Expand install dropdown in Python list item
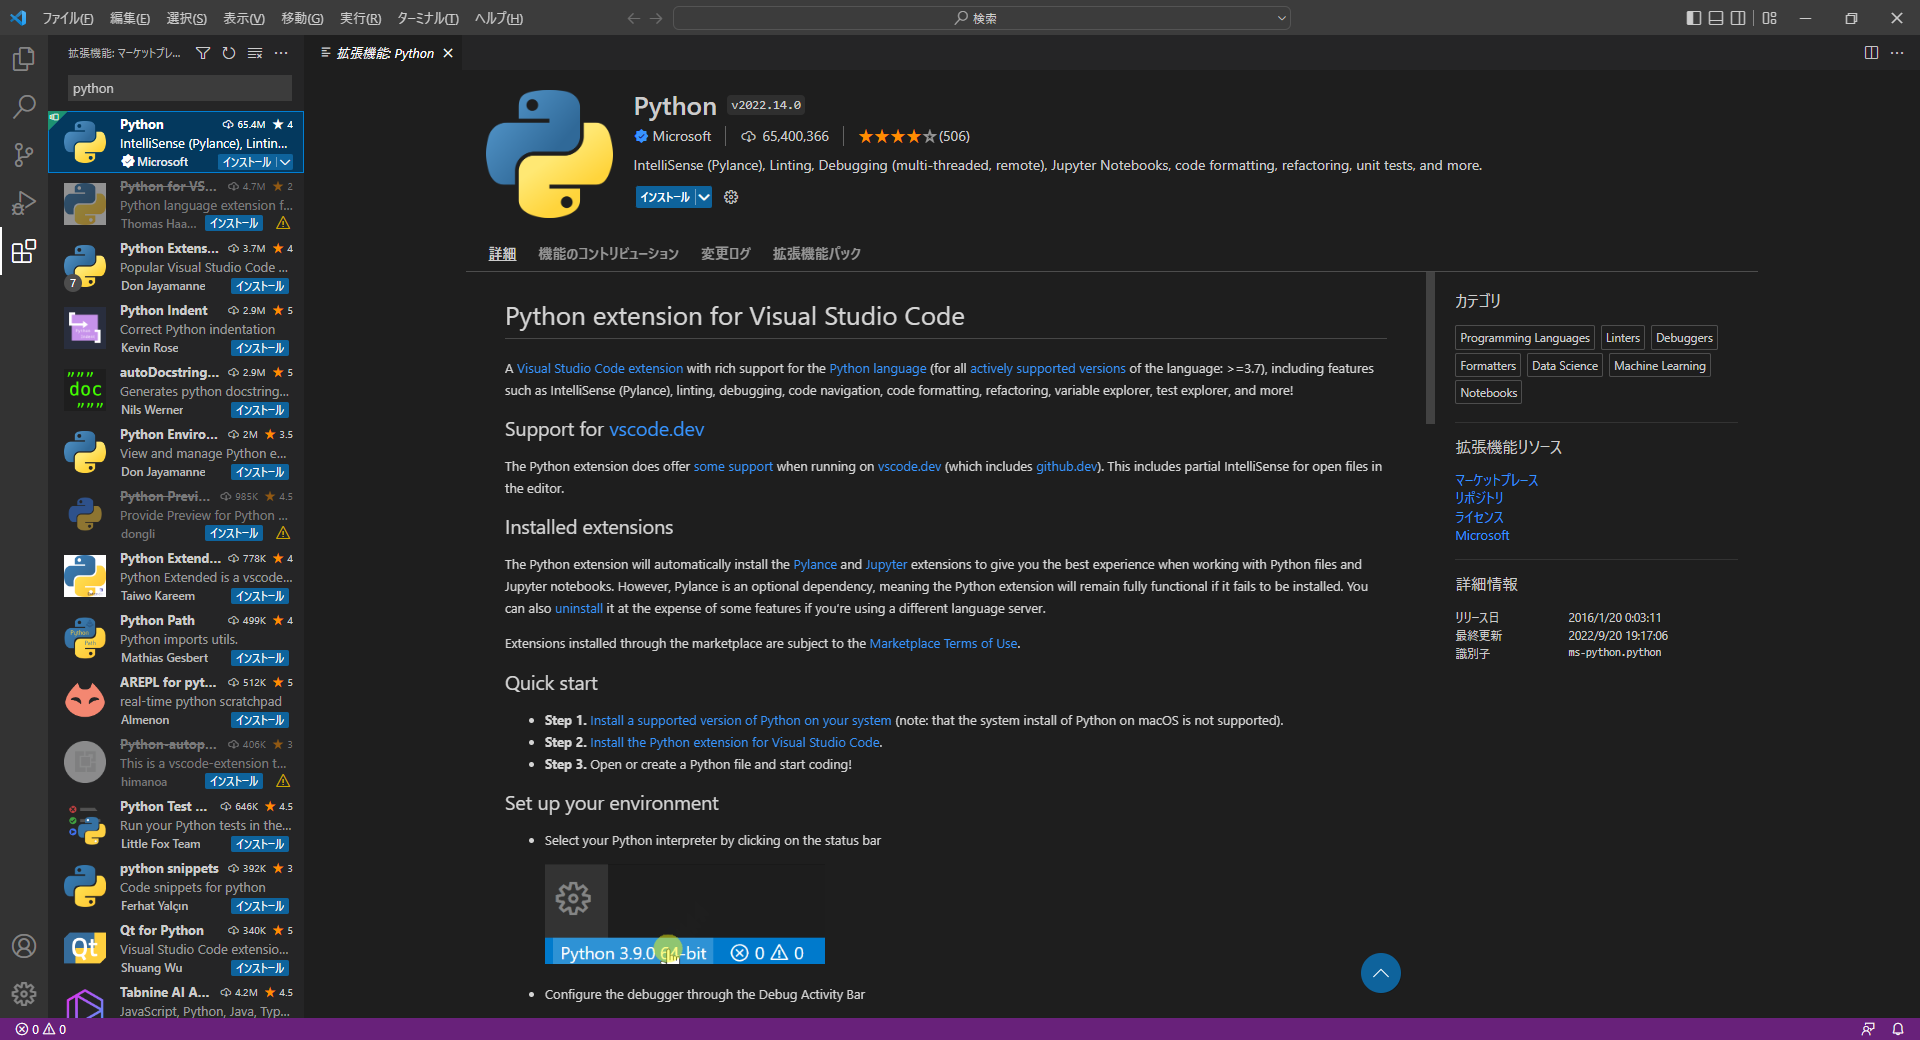 (285, 162)
